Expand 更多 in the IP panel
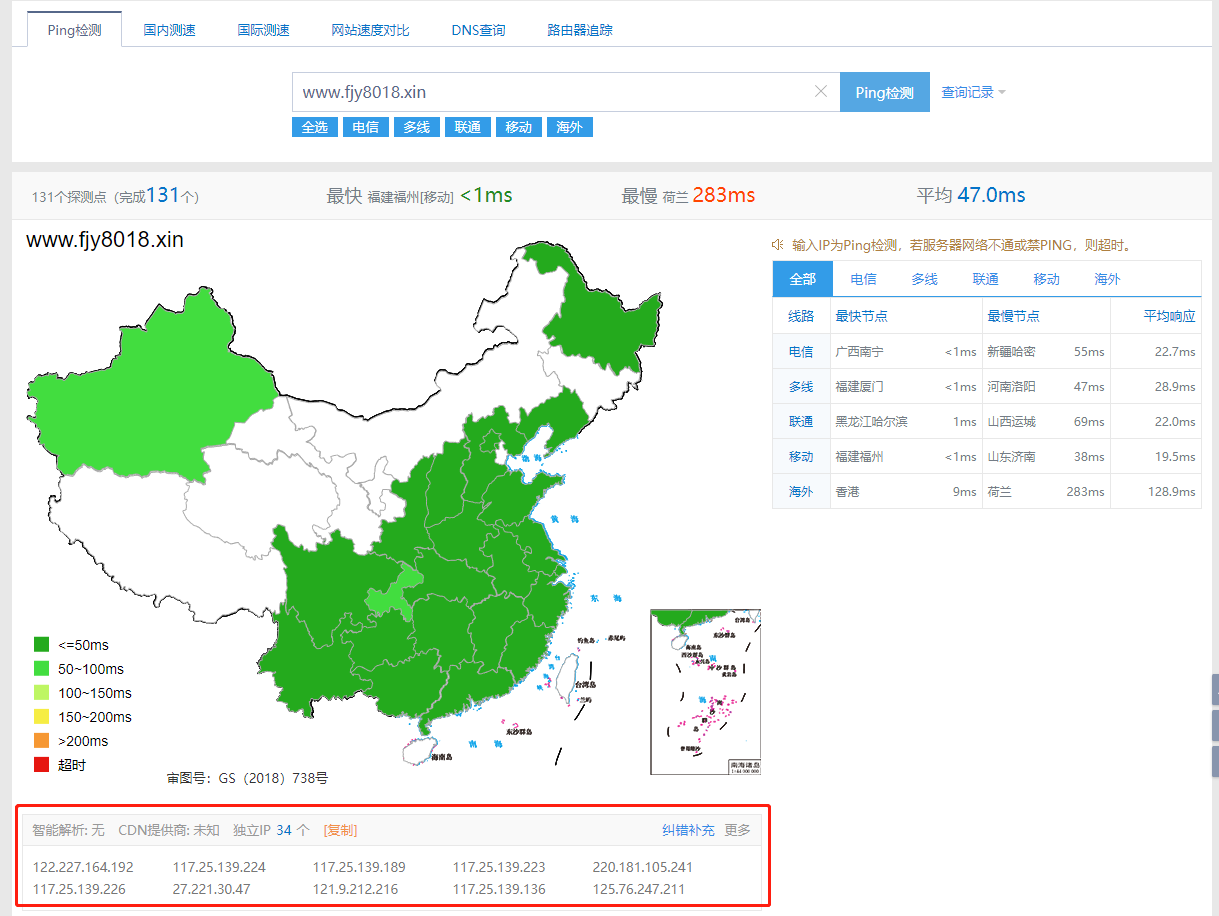 (737, 830)
